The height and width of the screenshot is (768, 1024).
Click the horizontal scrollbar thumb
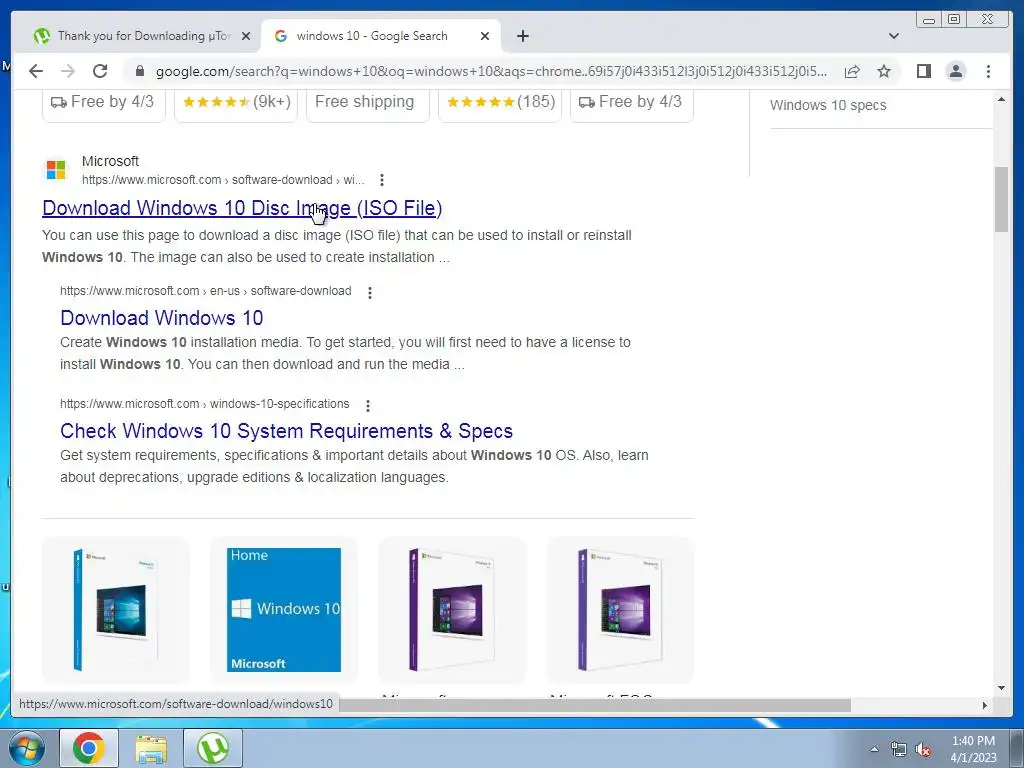pyautogui.click(x=595, y=705)
